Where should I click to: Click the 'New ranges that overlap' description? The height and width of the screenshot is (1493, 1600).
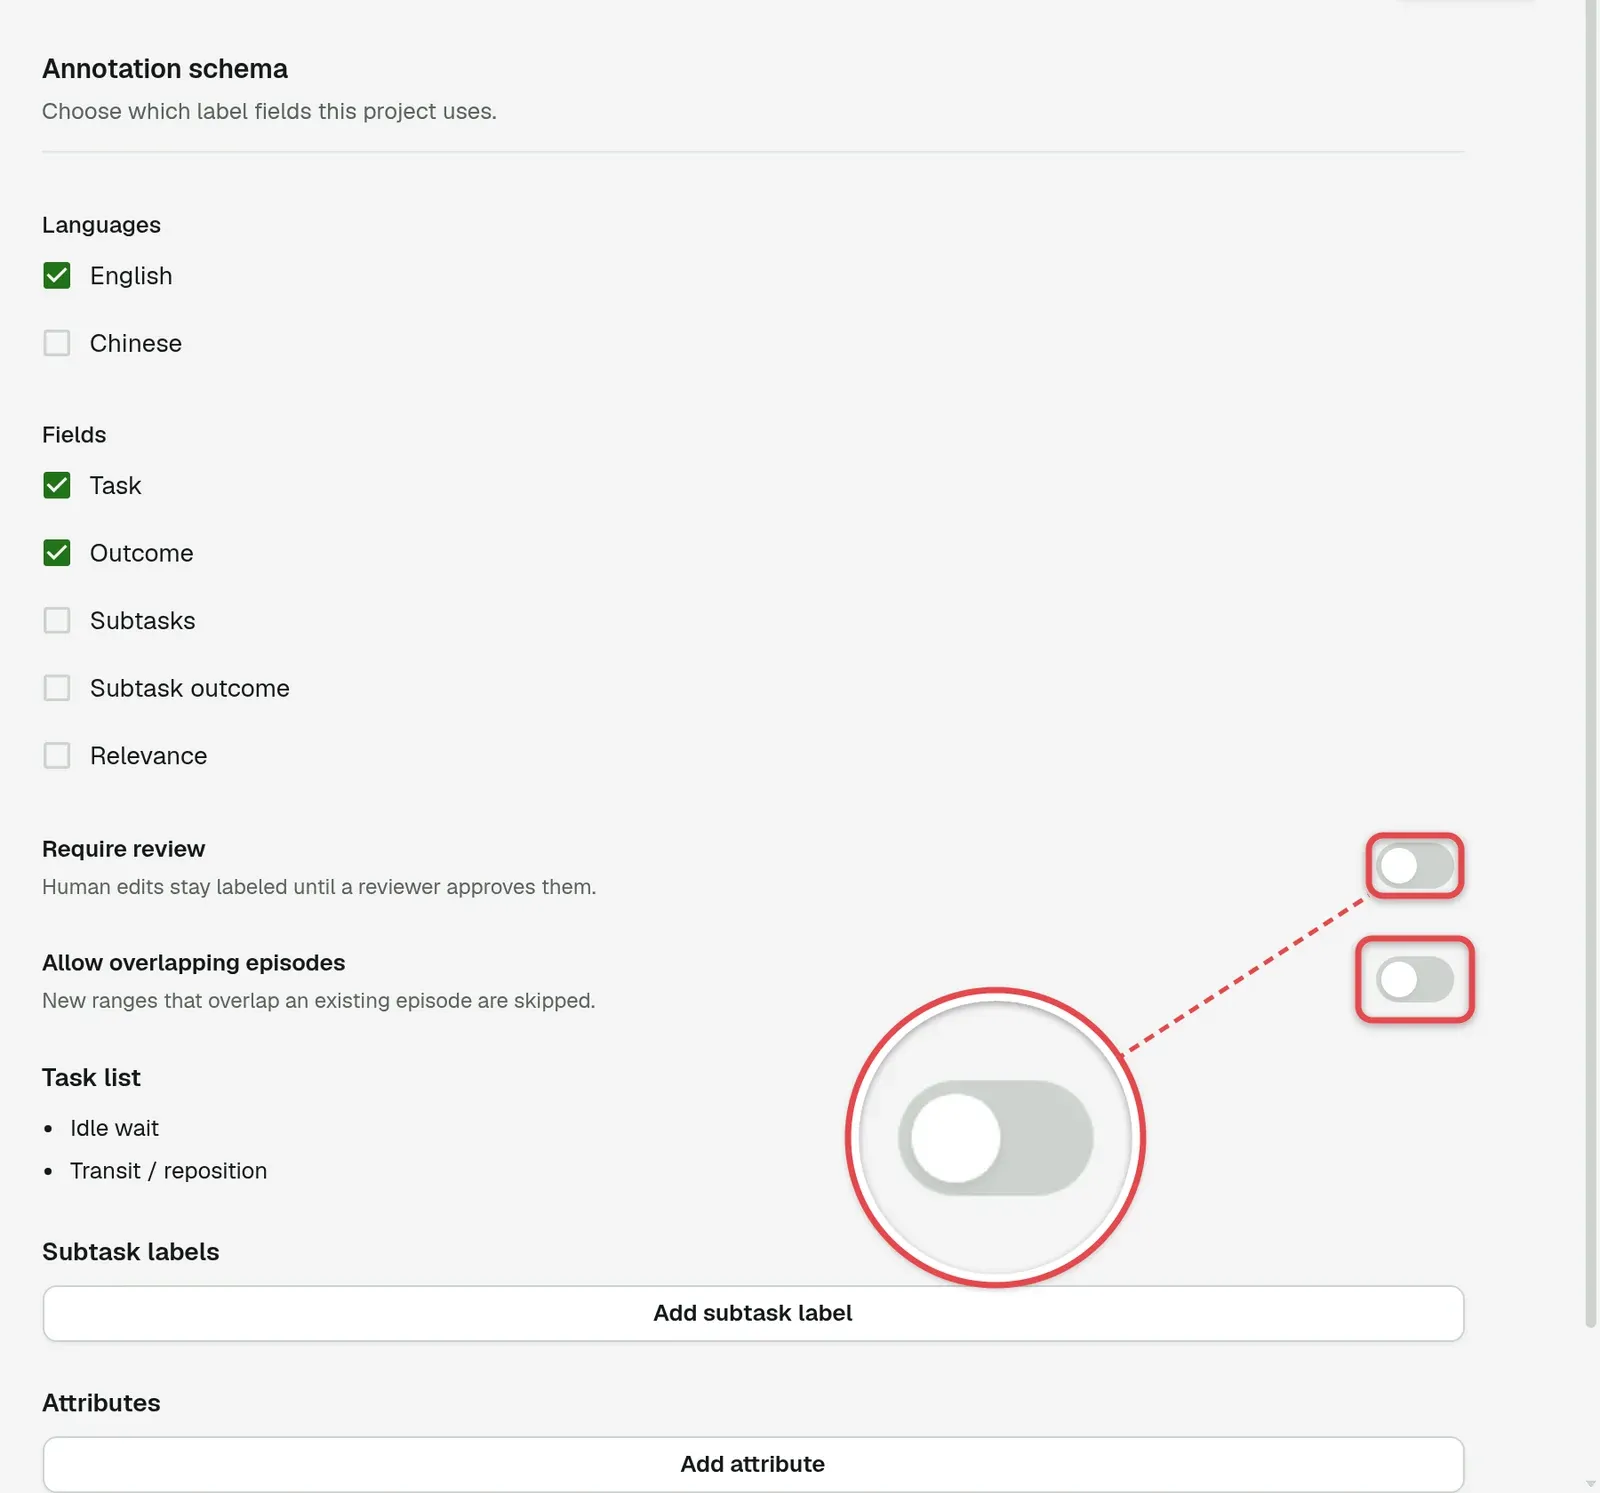(x=318, y=1001)
